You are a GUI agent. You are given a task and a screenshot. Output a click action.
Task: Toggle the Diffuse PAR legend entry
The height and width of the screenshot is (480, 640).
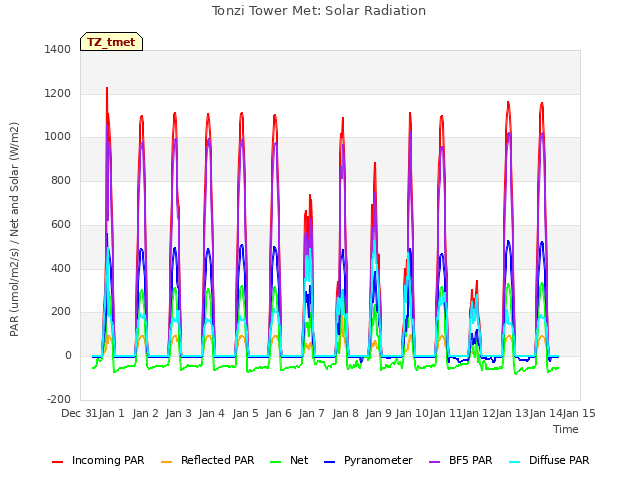(549, 460)
